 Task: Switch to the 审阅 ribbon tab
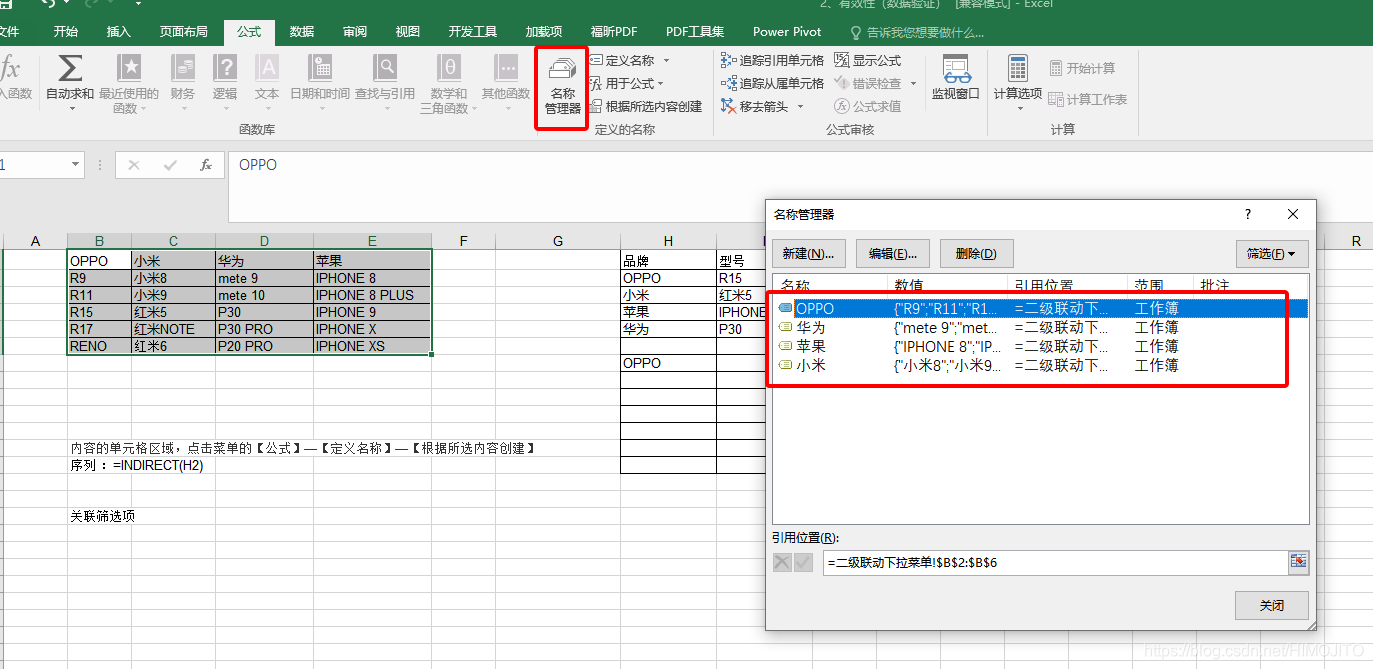click(x=354, y=32)
